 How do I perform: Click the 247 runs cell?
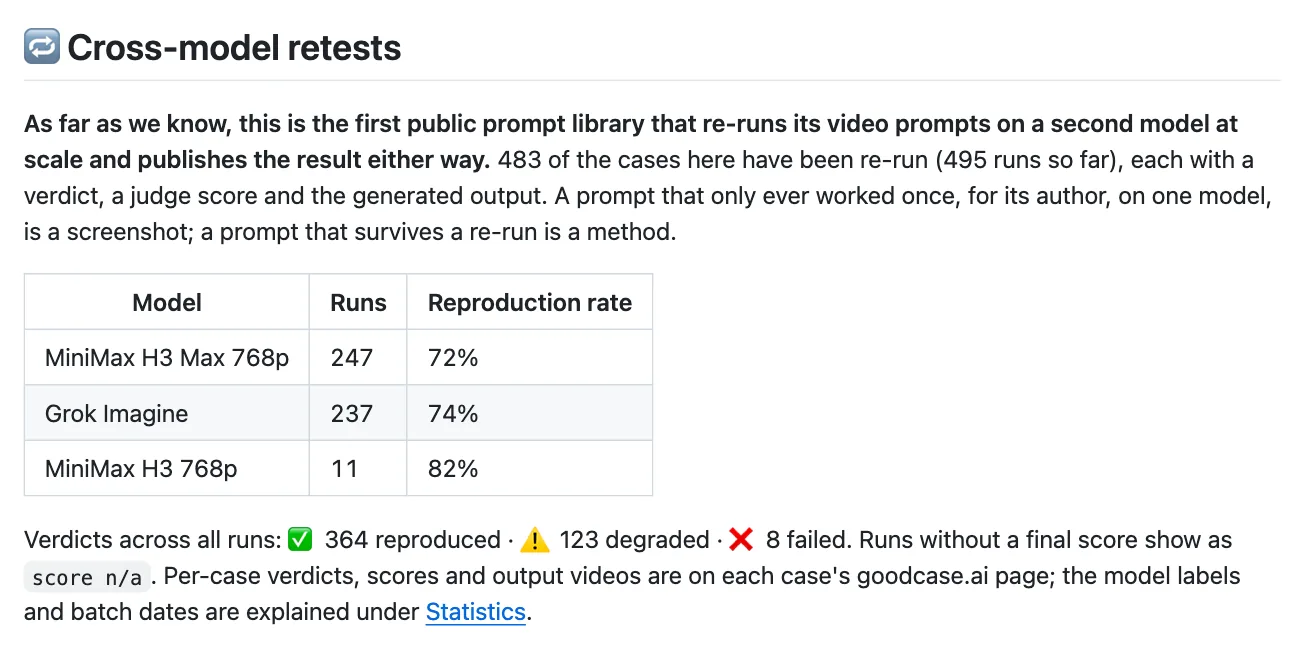[x=358, y=357]
